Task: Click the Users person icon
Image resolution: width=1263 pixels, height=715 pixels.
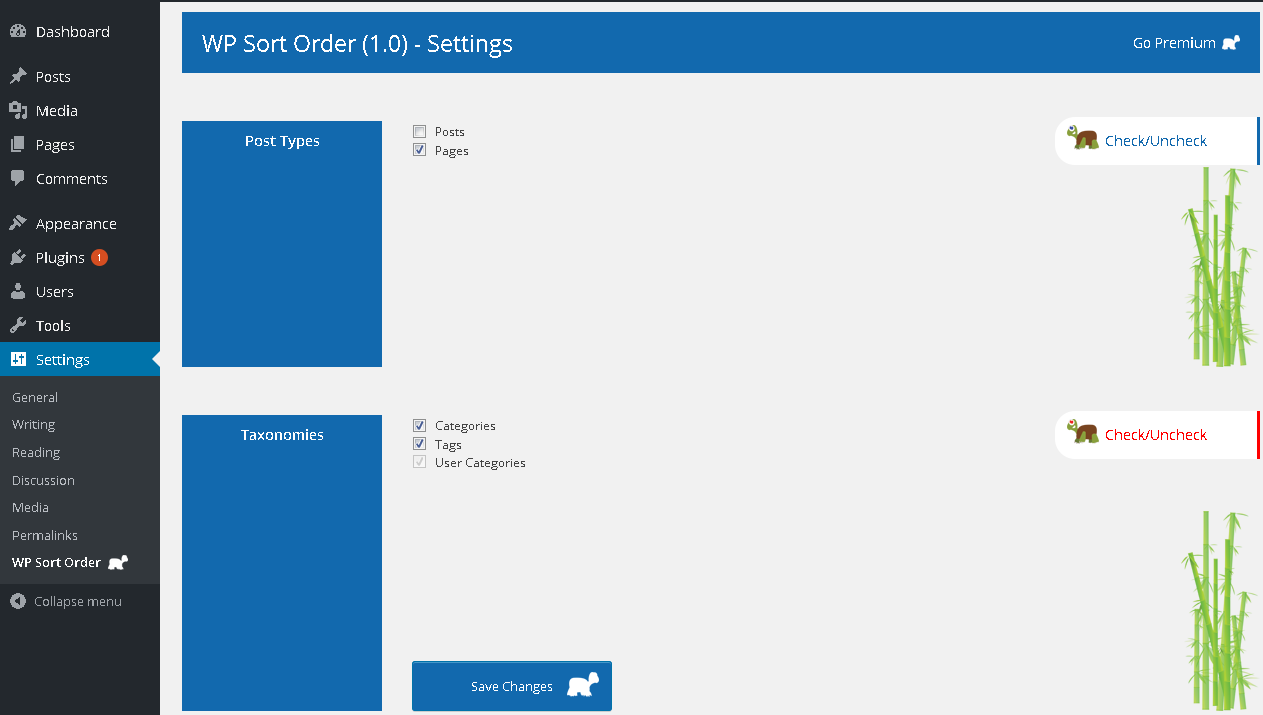Action: tap(18, 291)
